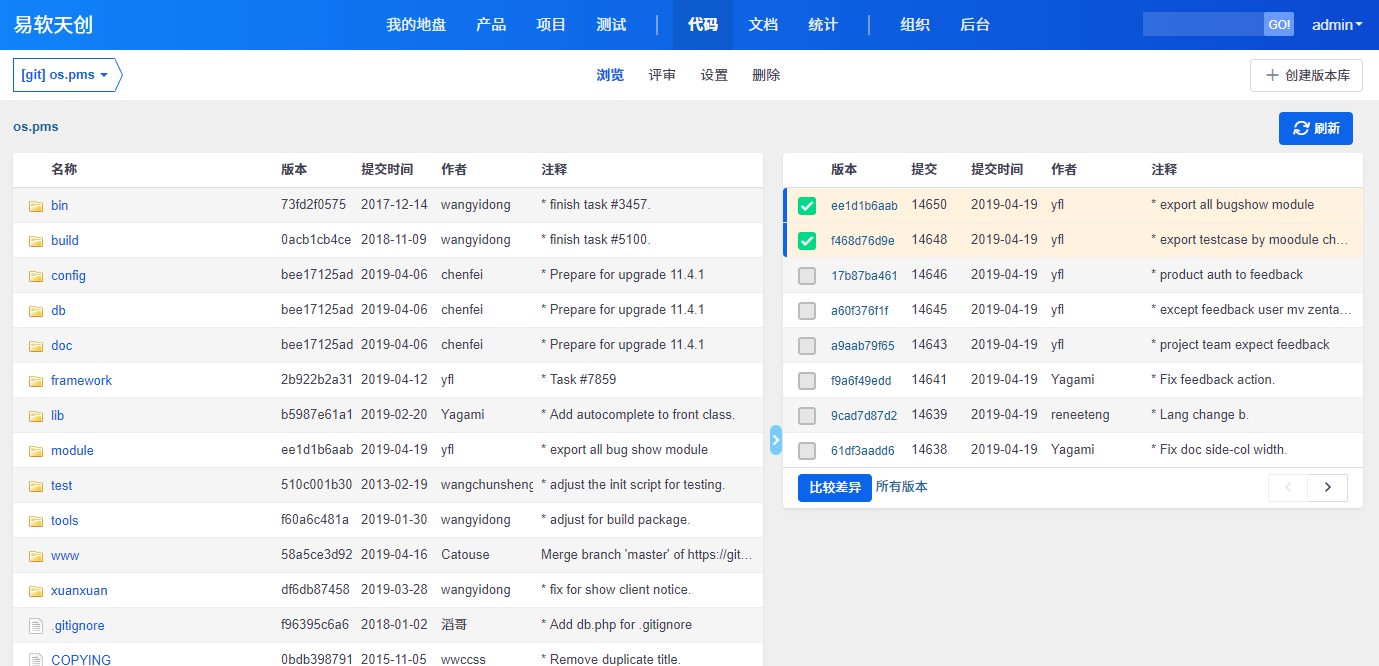
Task: Click the next page arrow in revisions
Action: (1327, 487)
